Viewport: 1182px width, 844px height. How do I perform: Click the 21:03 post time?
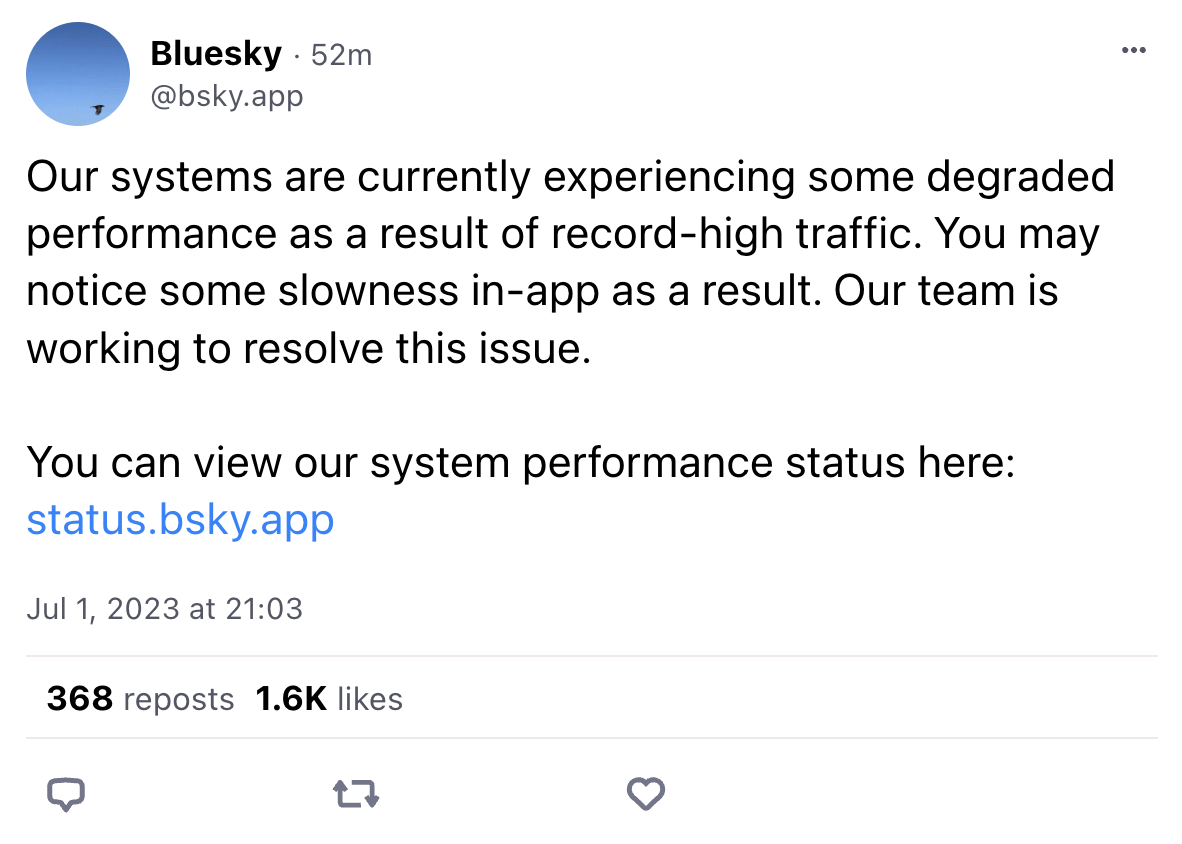[x=264, y=608]
